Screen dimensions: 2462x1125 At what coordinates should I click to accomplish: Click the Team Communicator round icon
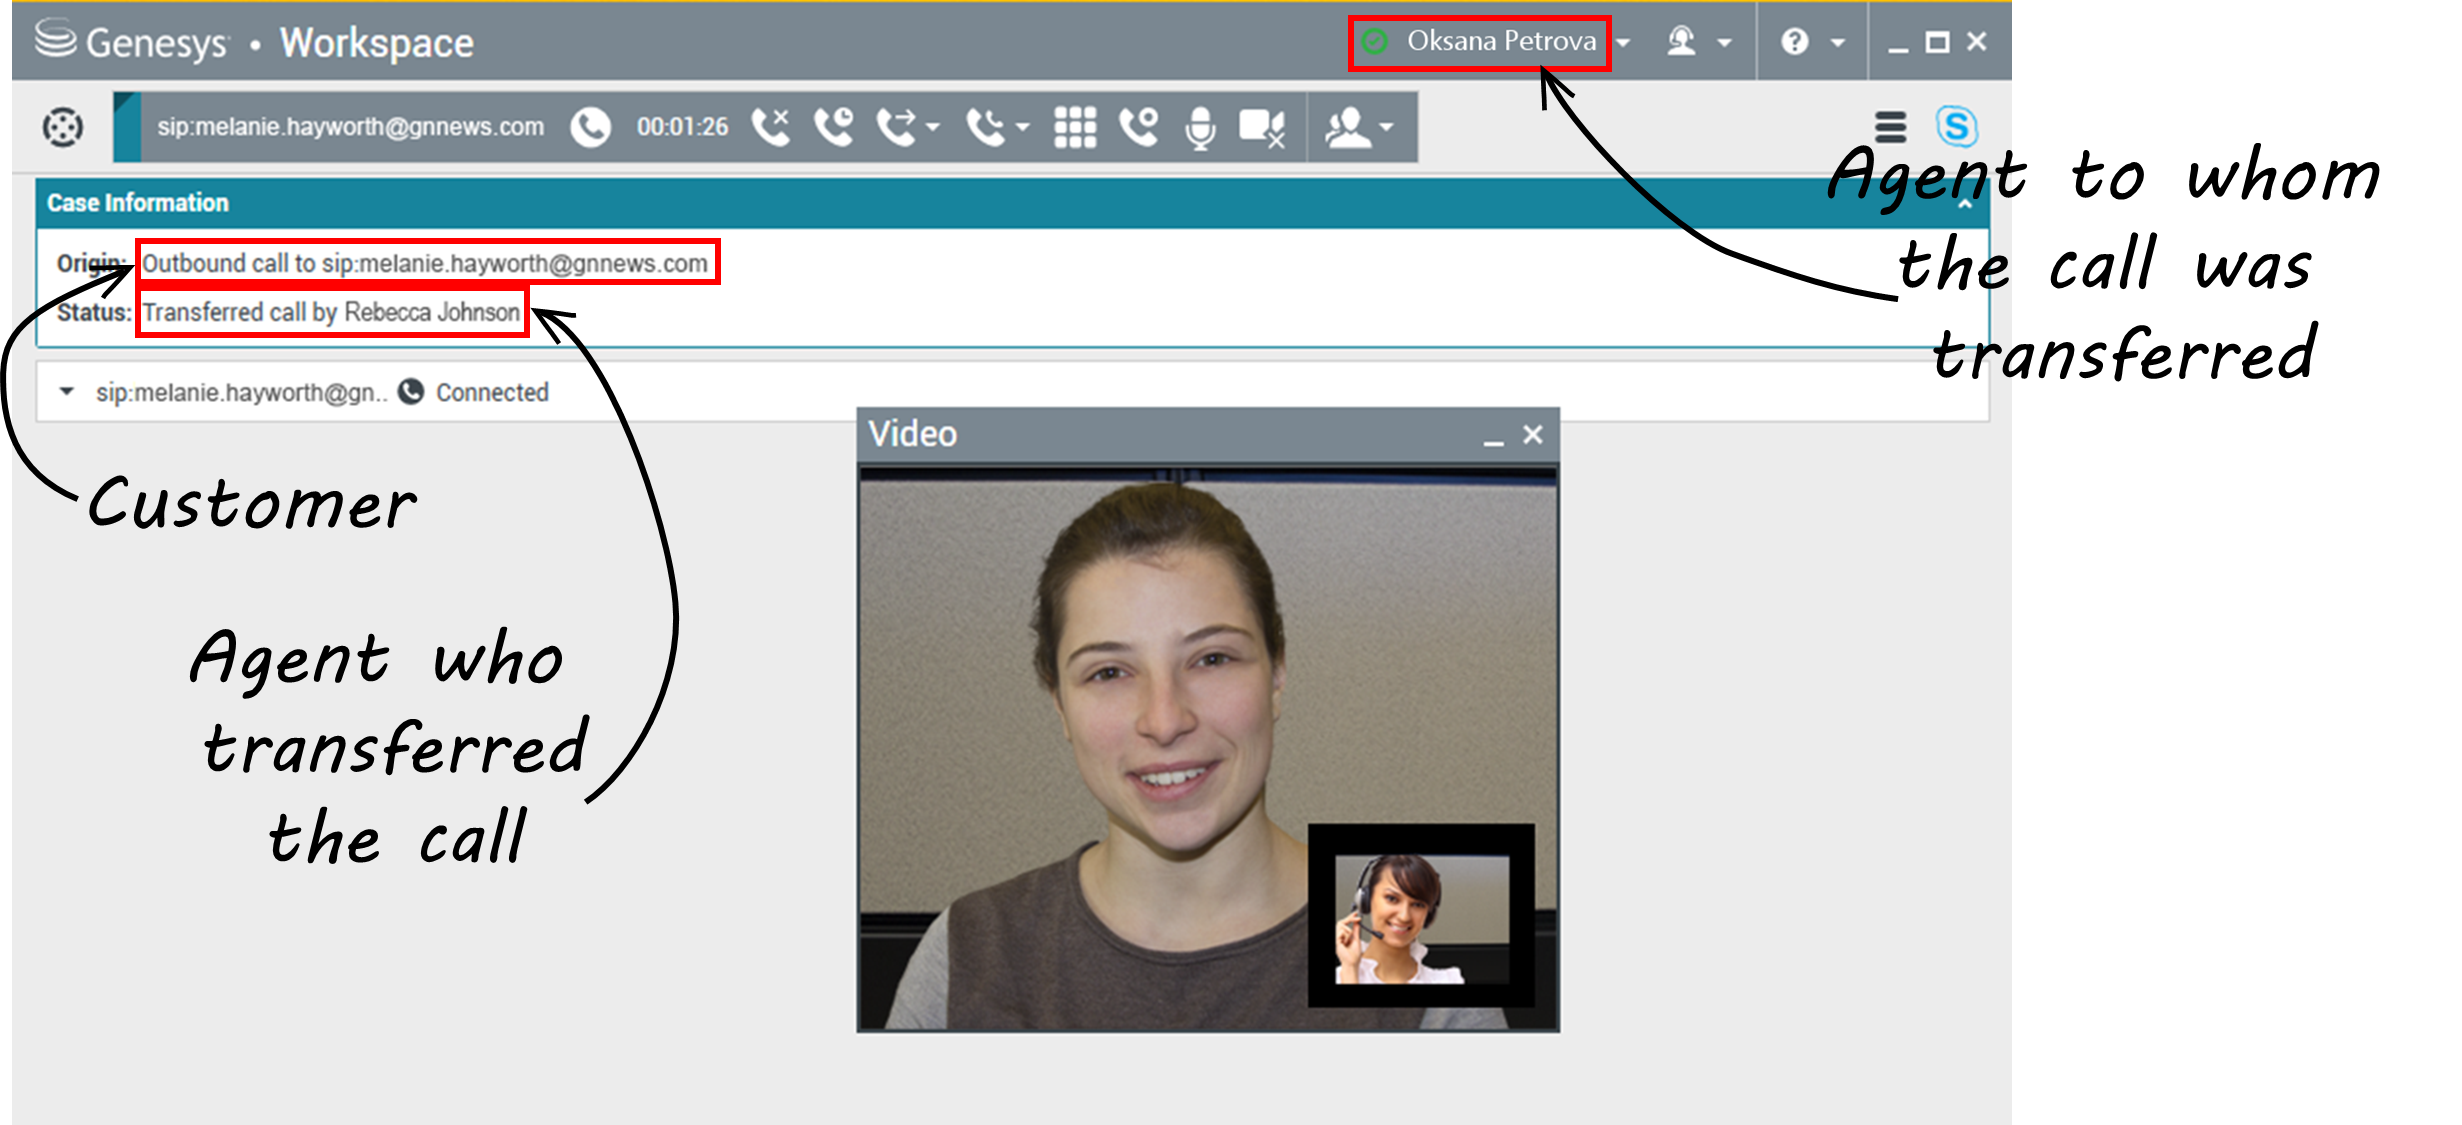[63, 127]
